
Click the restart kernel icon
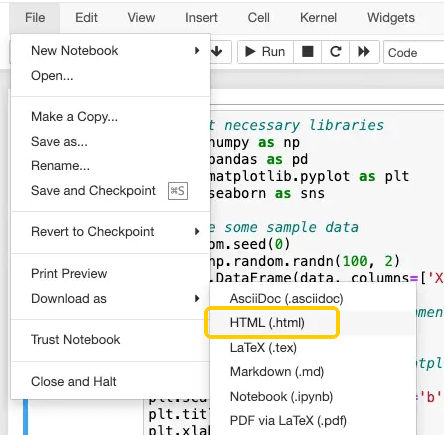[335, 52]
